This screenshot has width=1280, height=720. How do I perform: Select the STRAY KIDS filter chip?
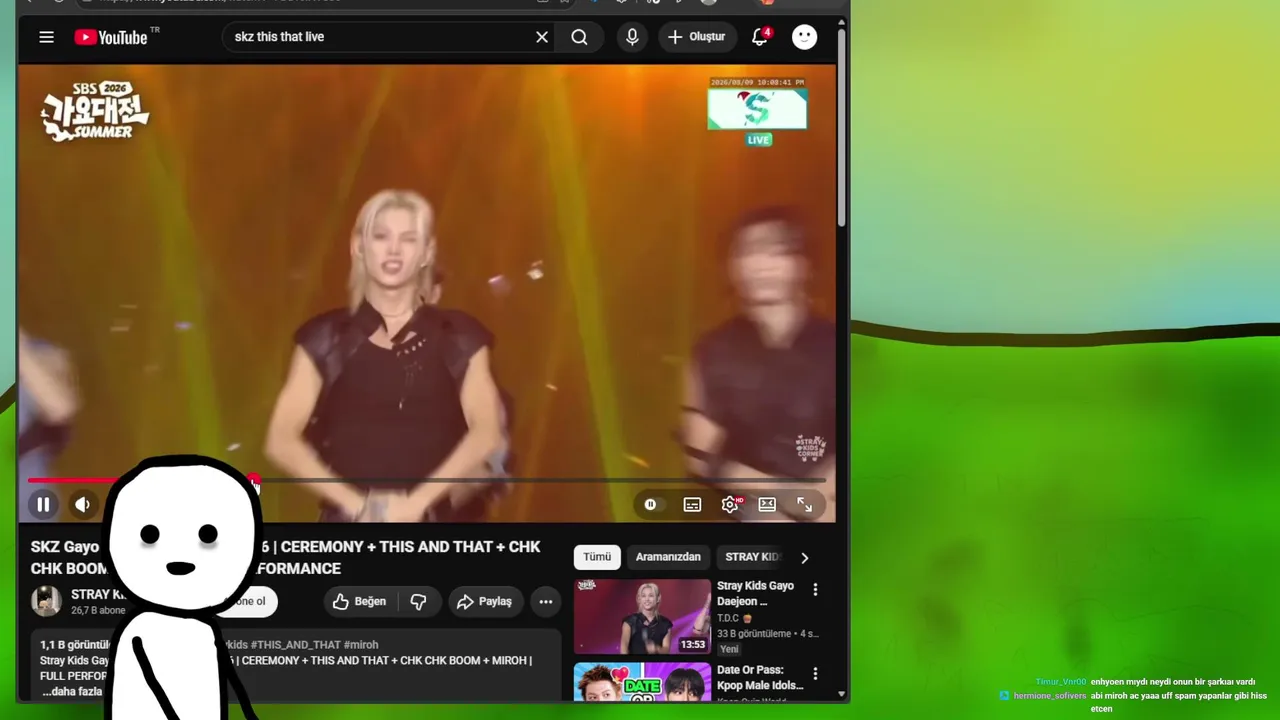pos(752,557)
